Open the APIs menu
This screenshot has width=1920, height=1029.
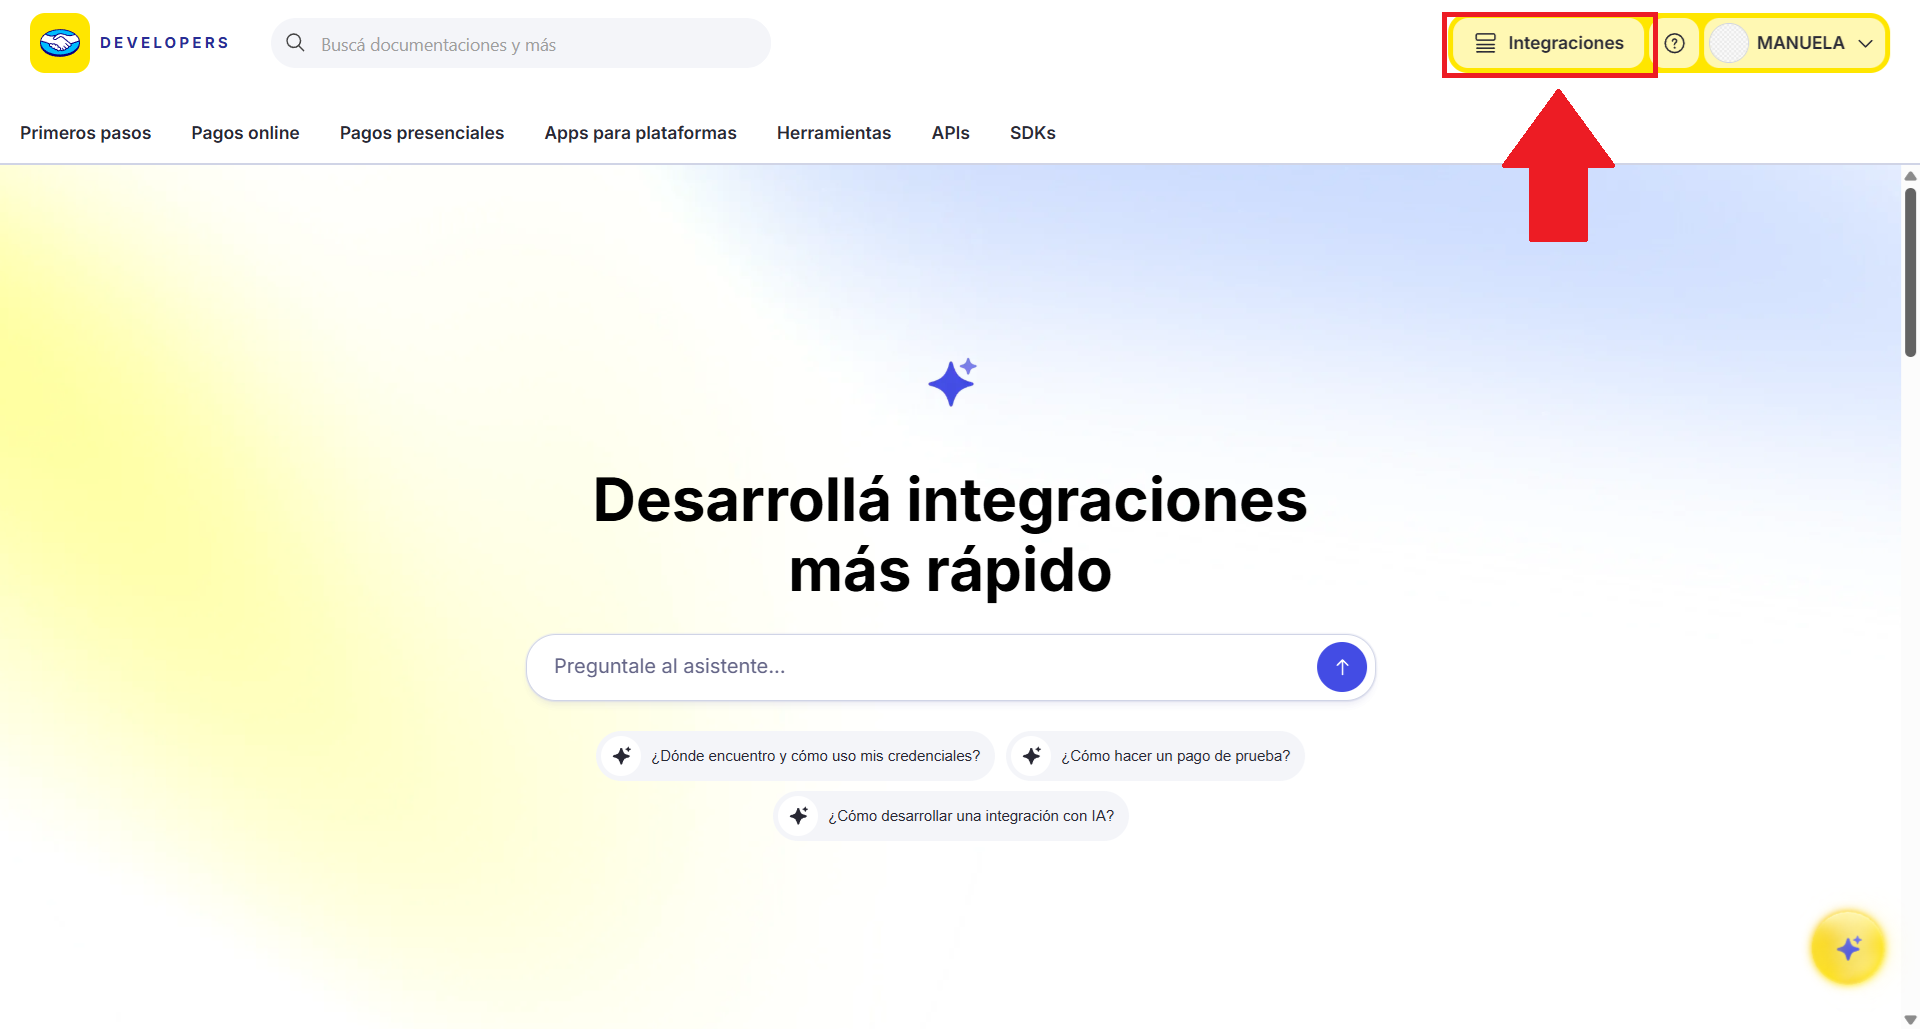tap(951, 133)
